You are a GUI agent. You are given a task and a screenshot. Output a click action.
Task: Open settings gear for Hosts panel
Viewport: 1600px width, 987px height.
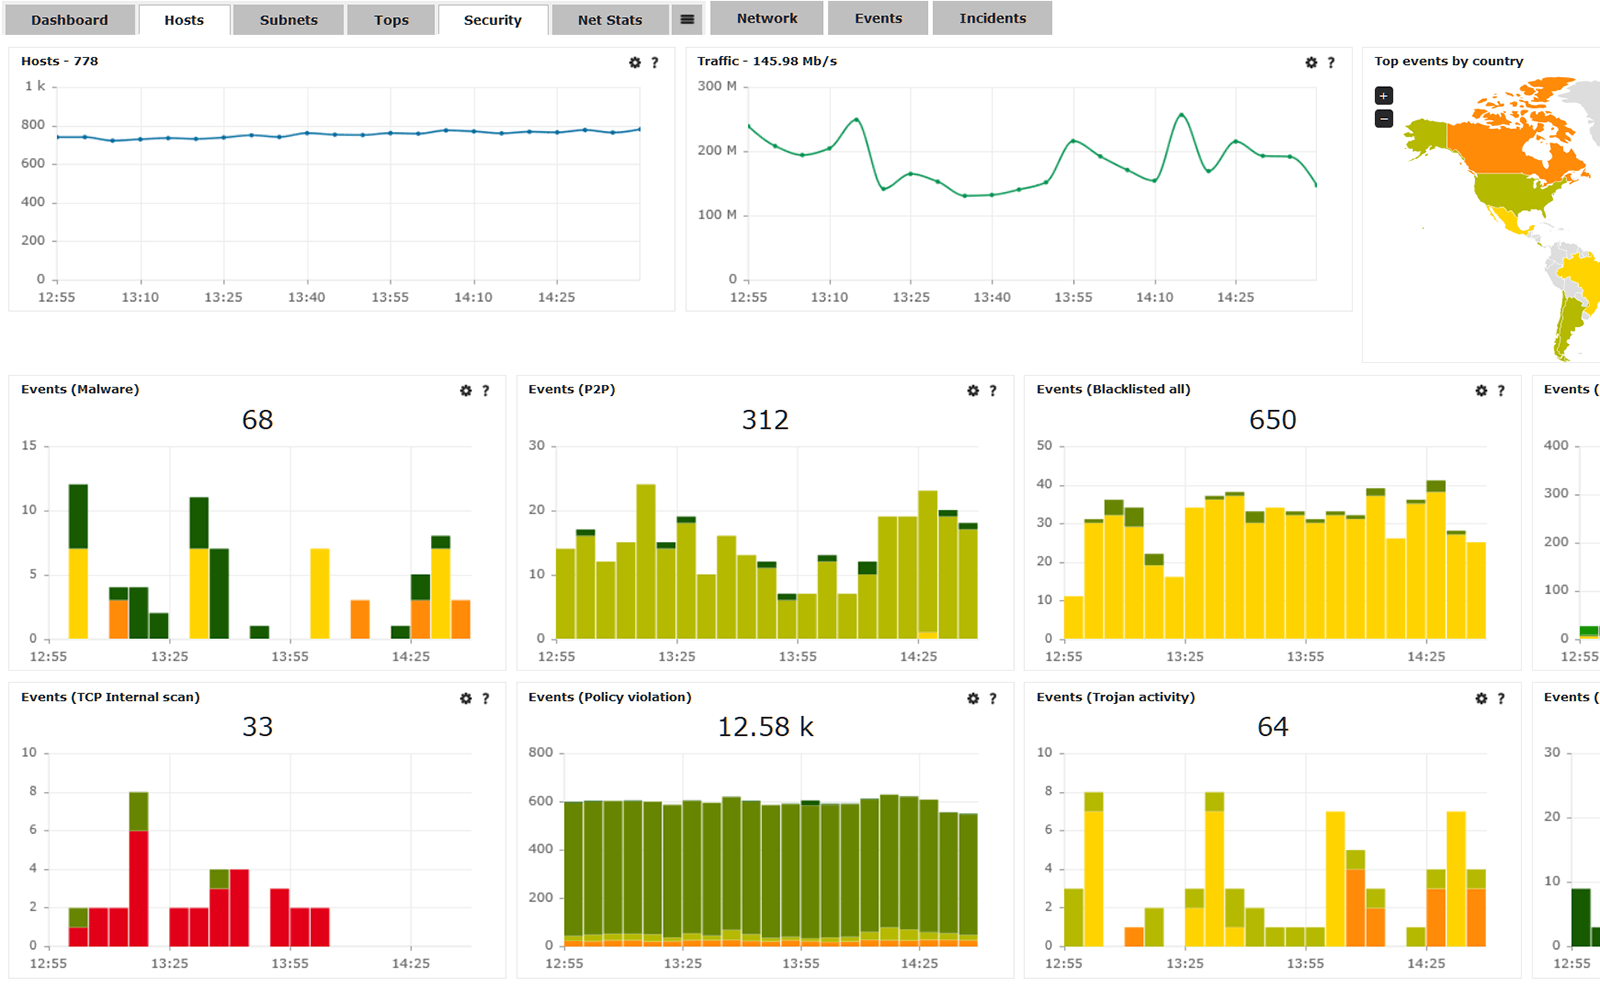(x=634, y=62)
